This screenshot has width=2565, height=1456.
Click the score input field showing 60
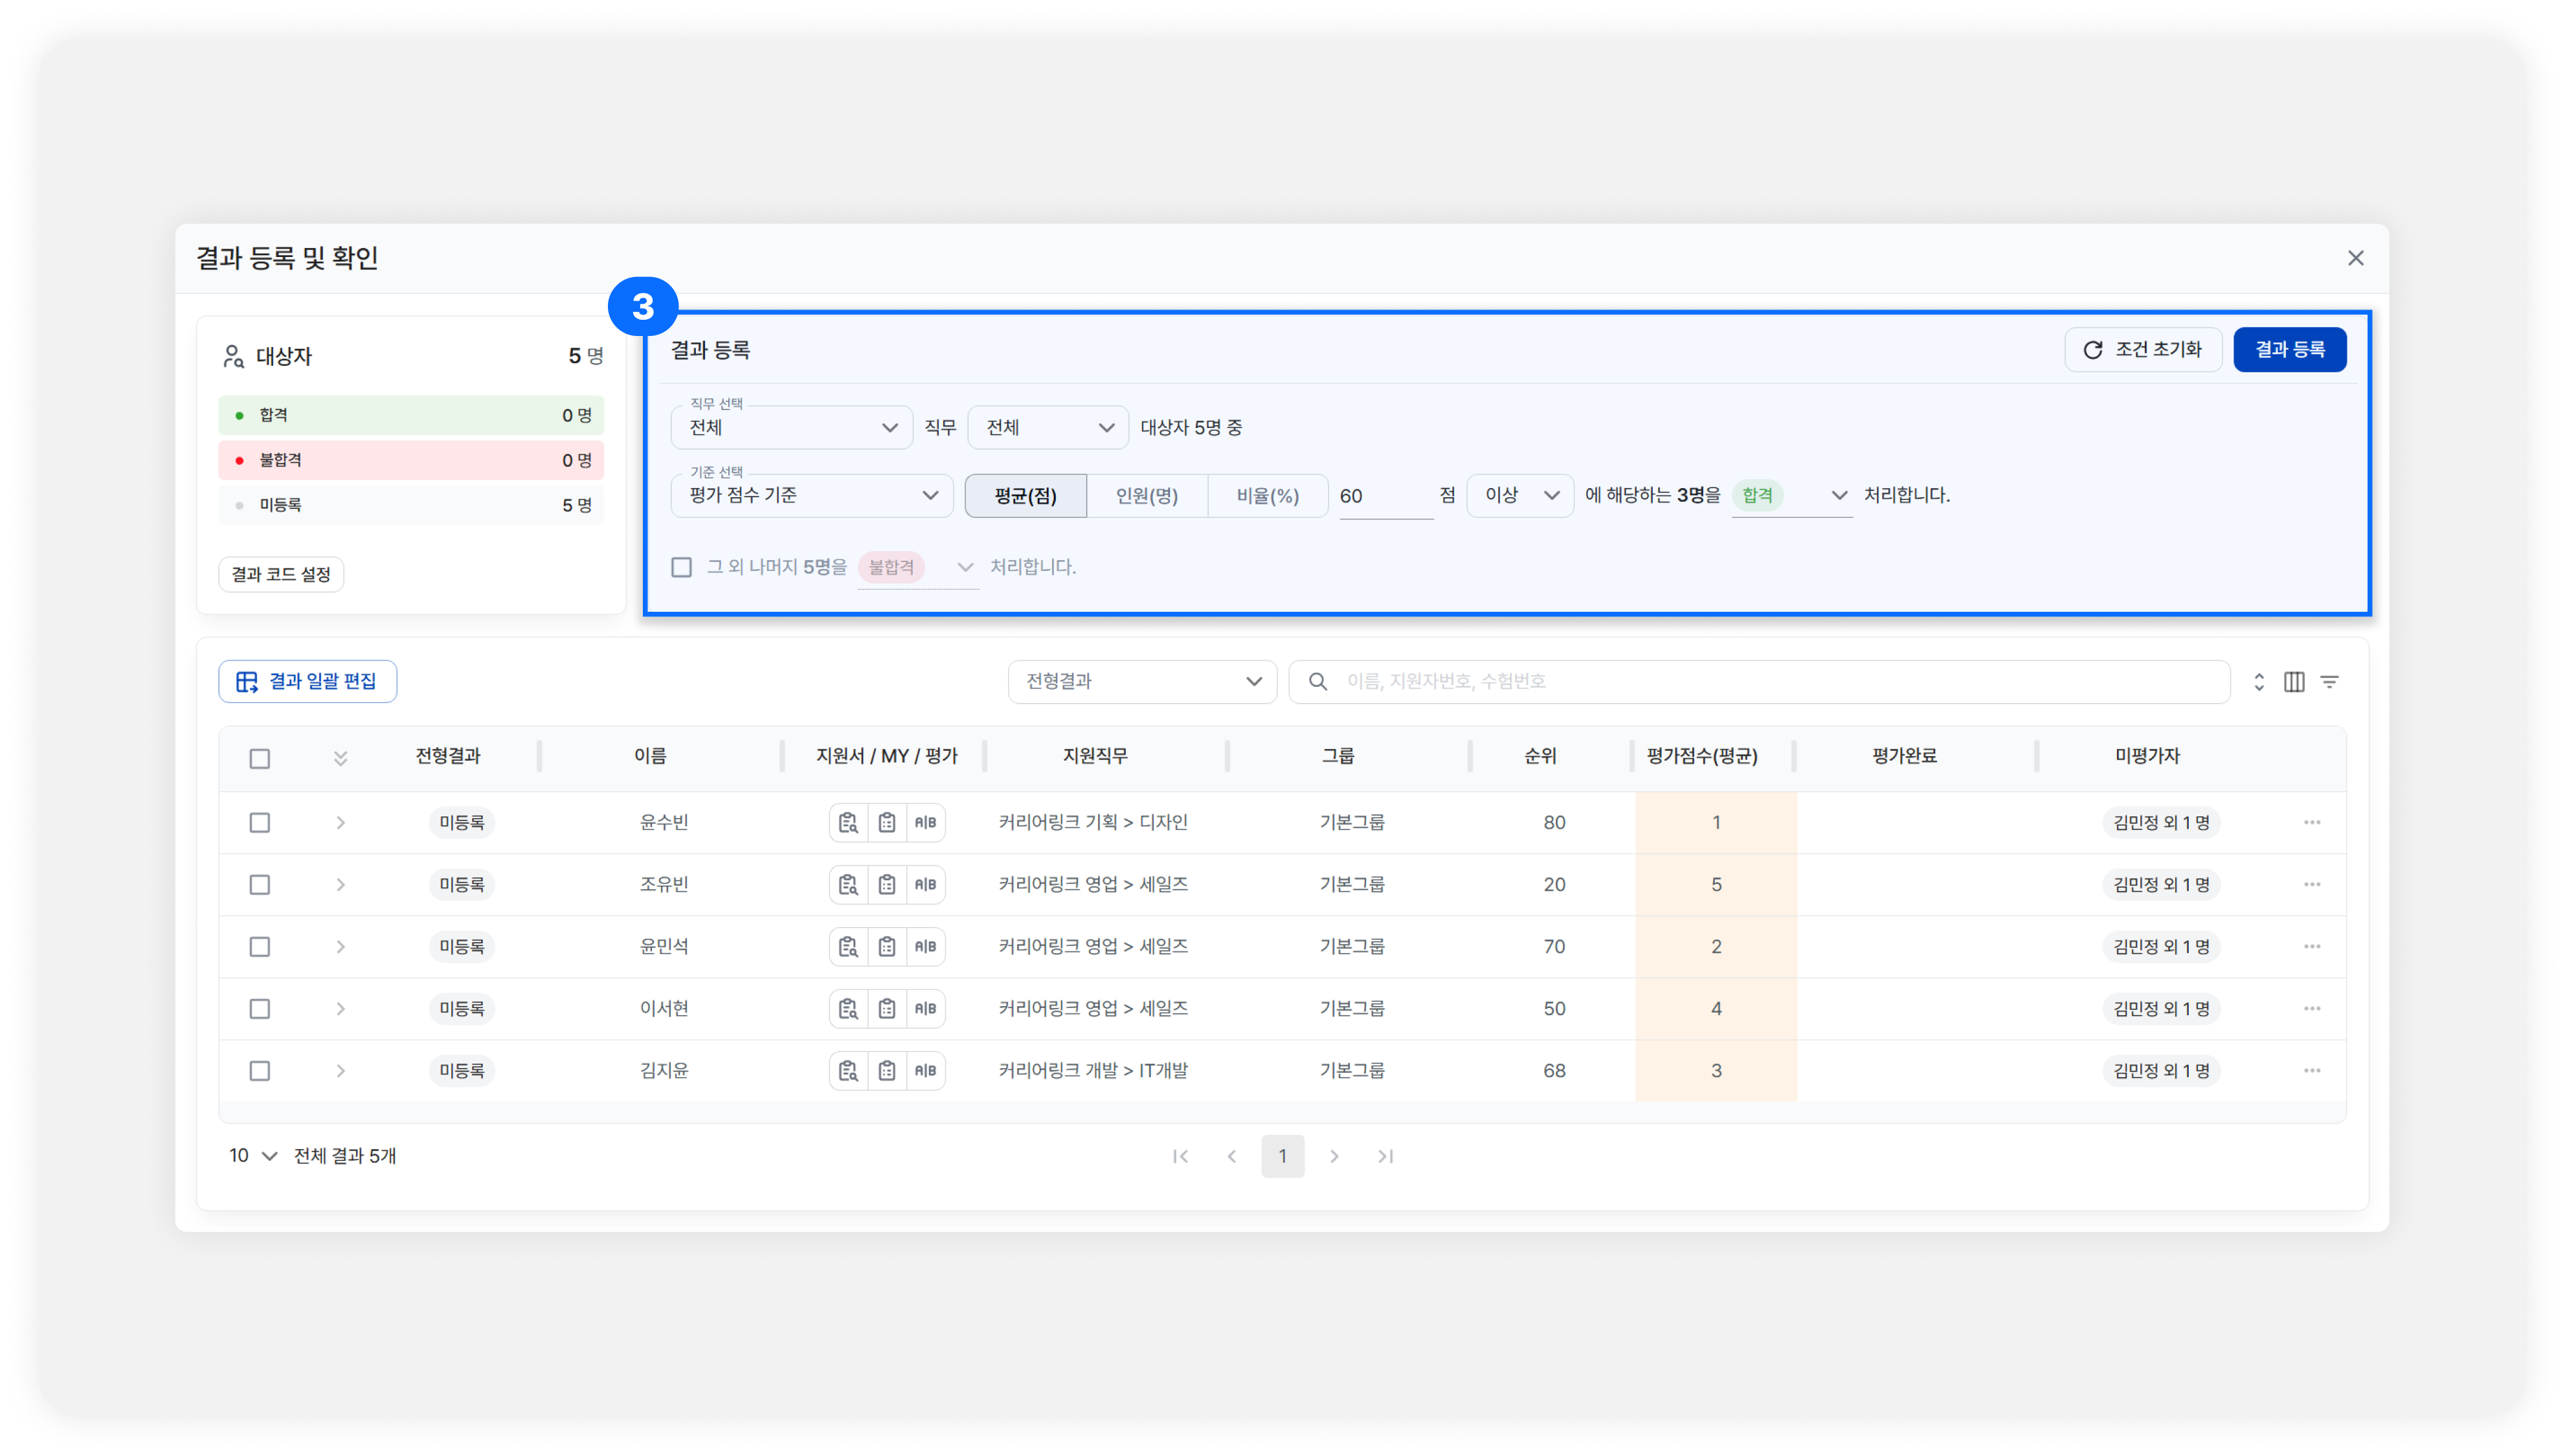(x=1386, y=496)
